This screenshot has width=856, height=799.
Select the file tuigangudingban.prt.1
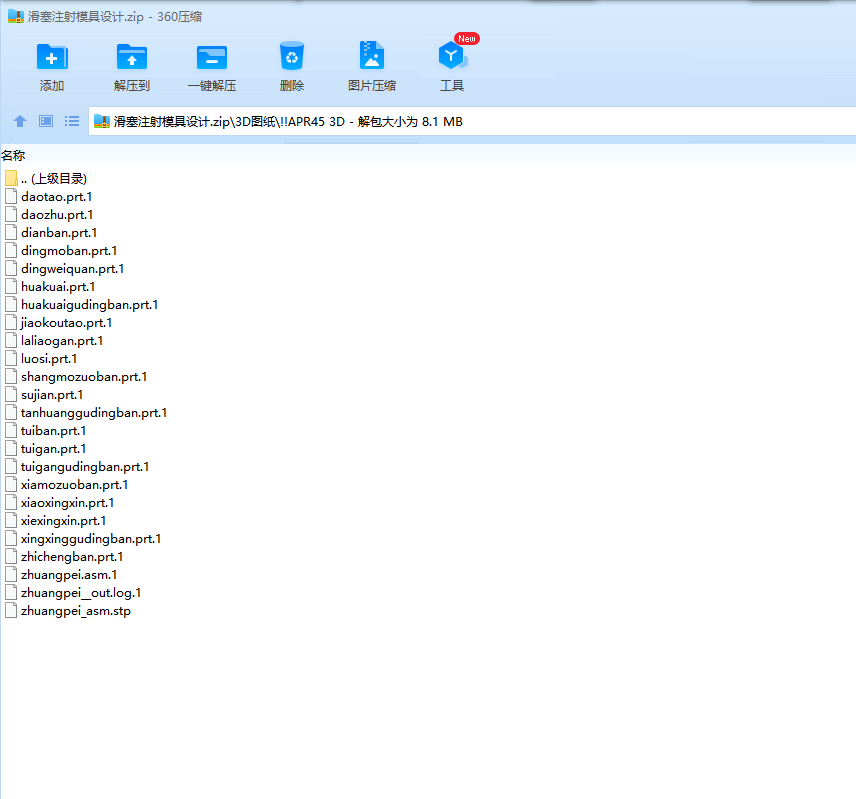[x=85, y=467]
